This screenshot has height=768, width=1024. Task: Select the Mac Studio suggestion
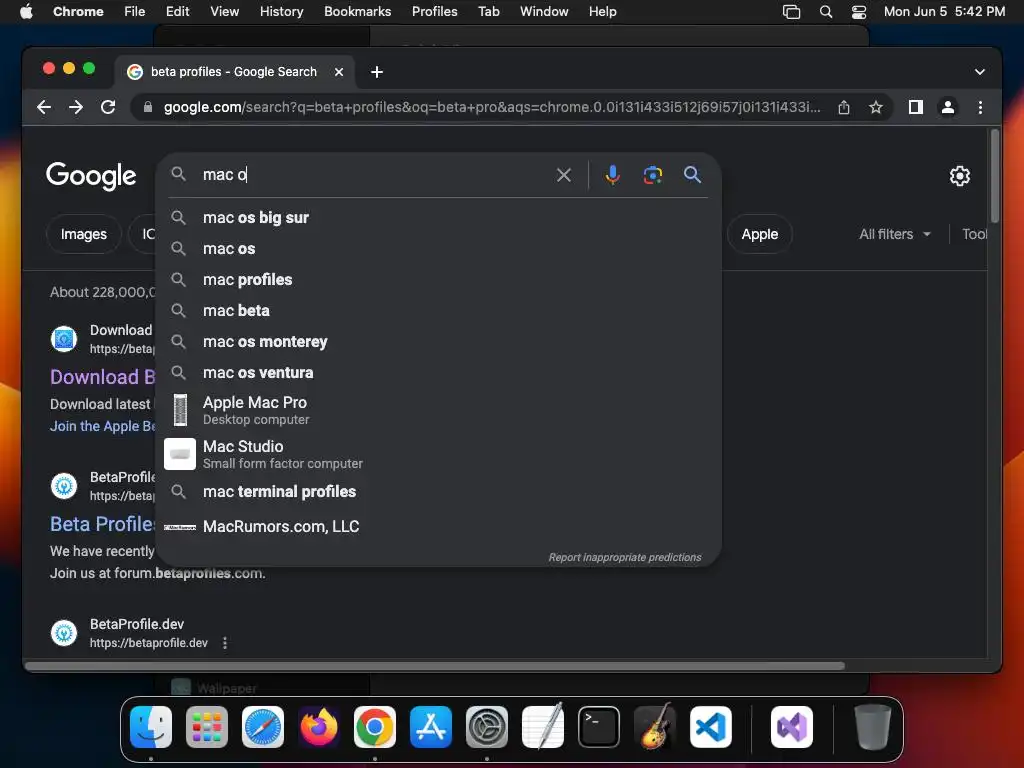[438, 454]
